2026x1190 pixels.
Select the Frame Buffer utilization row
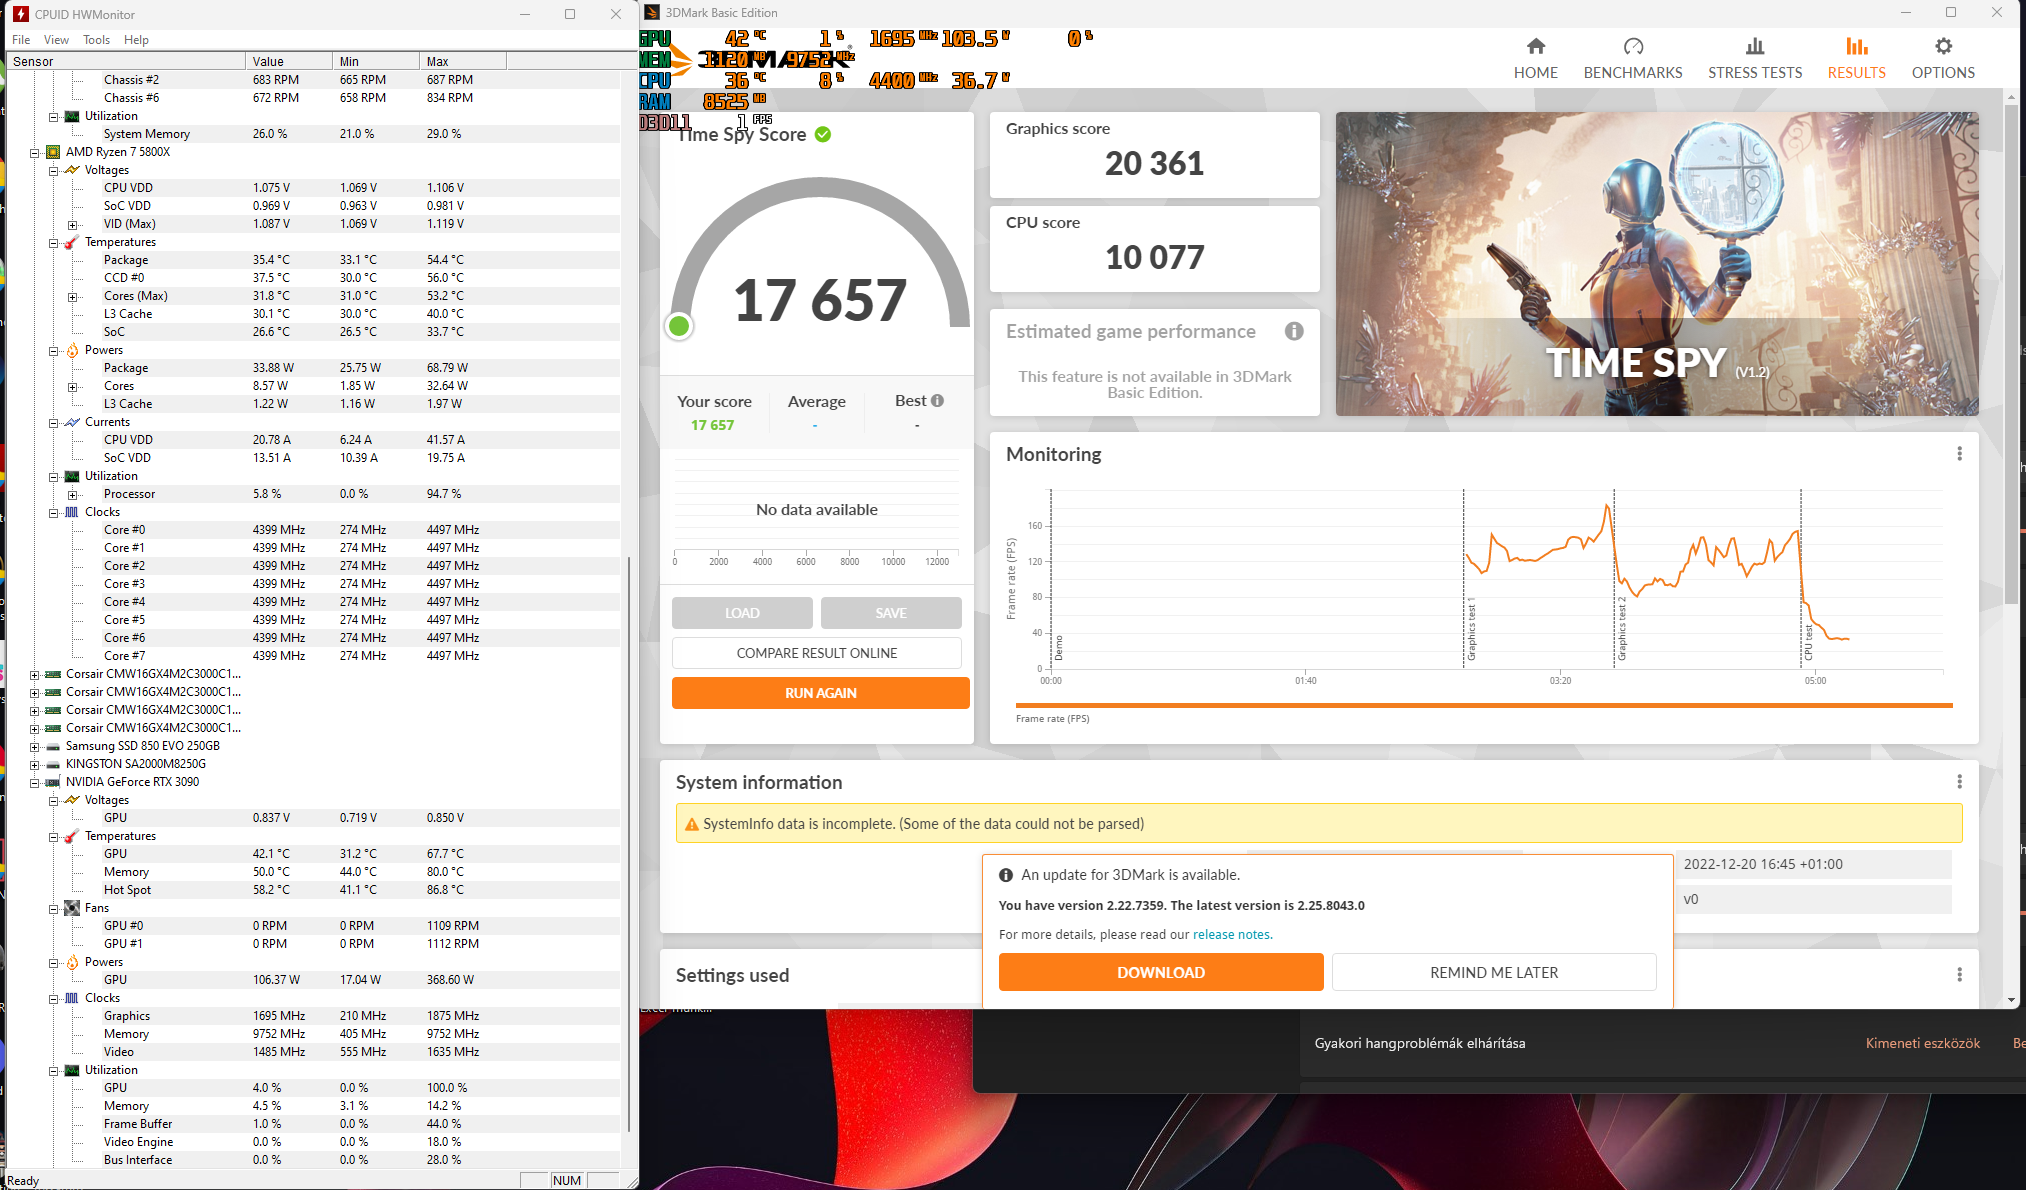(x=313, y=1124)
